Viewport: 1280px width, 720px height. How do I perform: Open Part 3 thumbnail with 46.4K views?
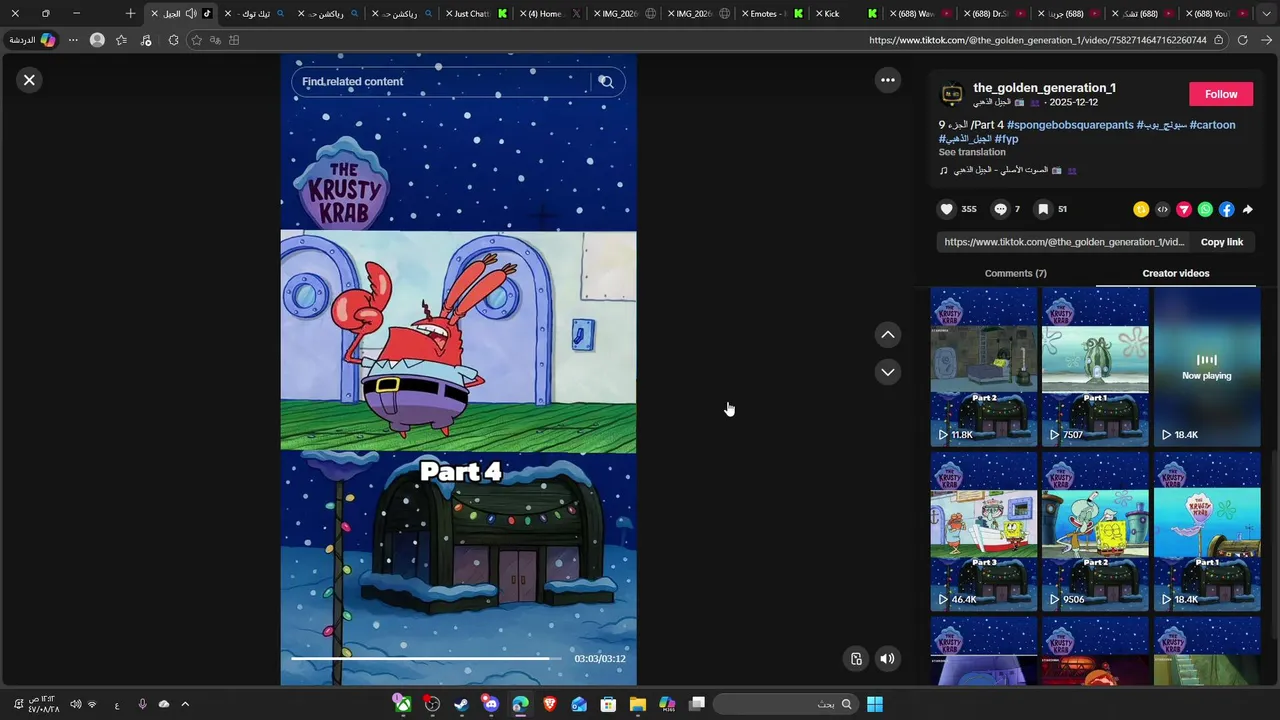(x=984, y=531)
